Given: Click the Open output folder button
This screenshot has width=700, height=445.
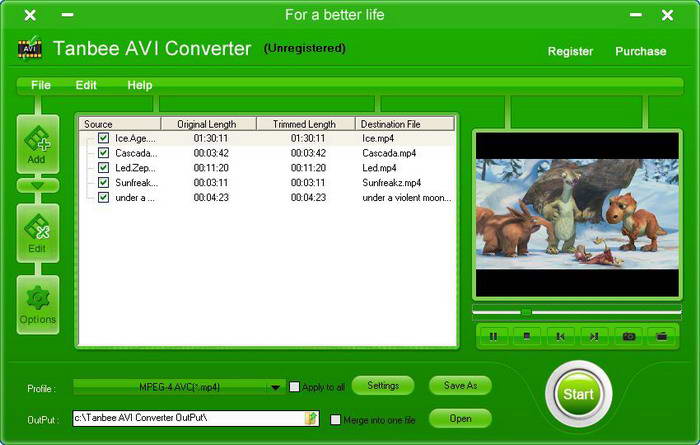Looking at the screenshot, I should [x=460, y=419].
